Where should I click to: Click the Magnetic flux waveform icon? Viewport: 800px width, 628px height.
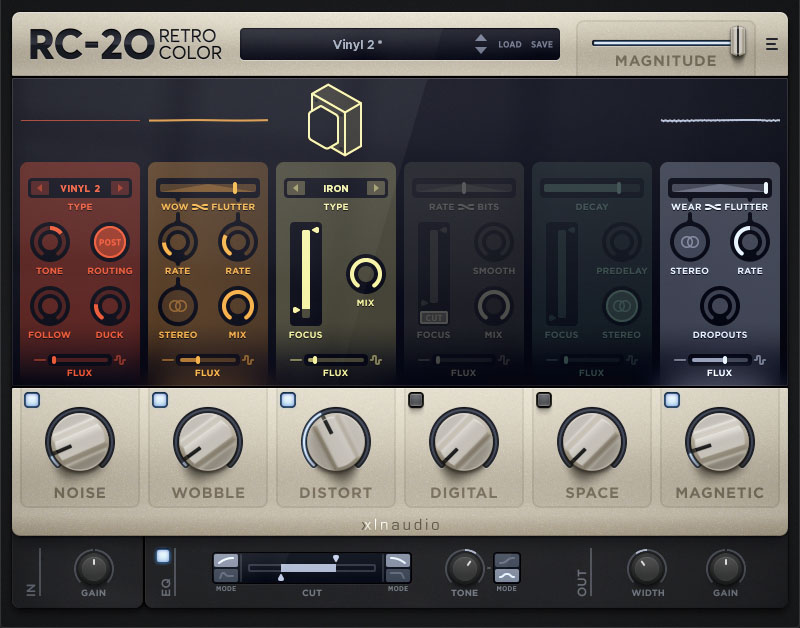[760, 360]
